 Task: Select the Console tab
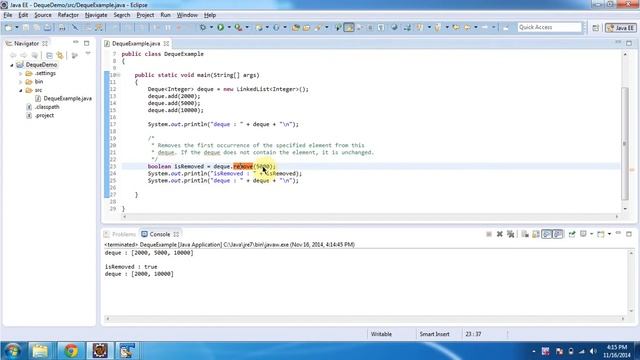coord(160,234)
